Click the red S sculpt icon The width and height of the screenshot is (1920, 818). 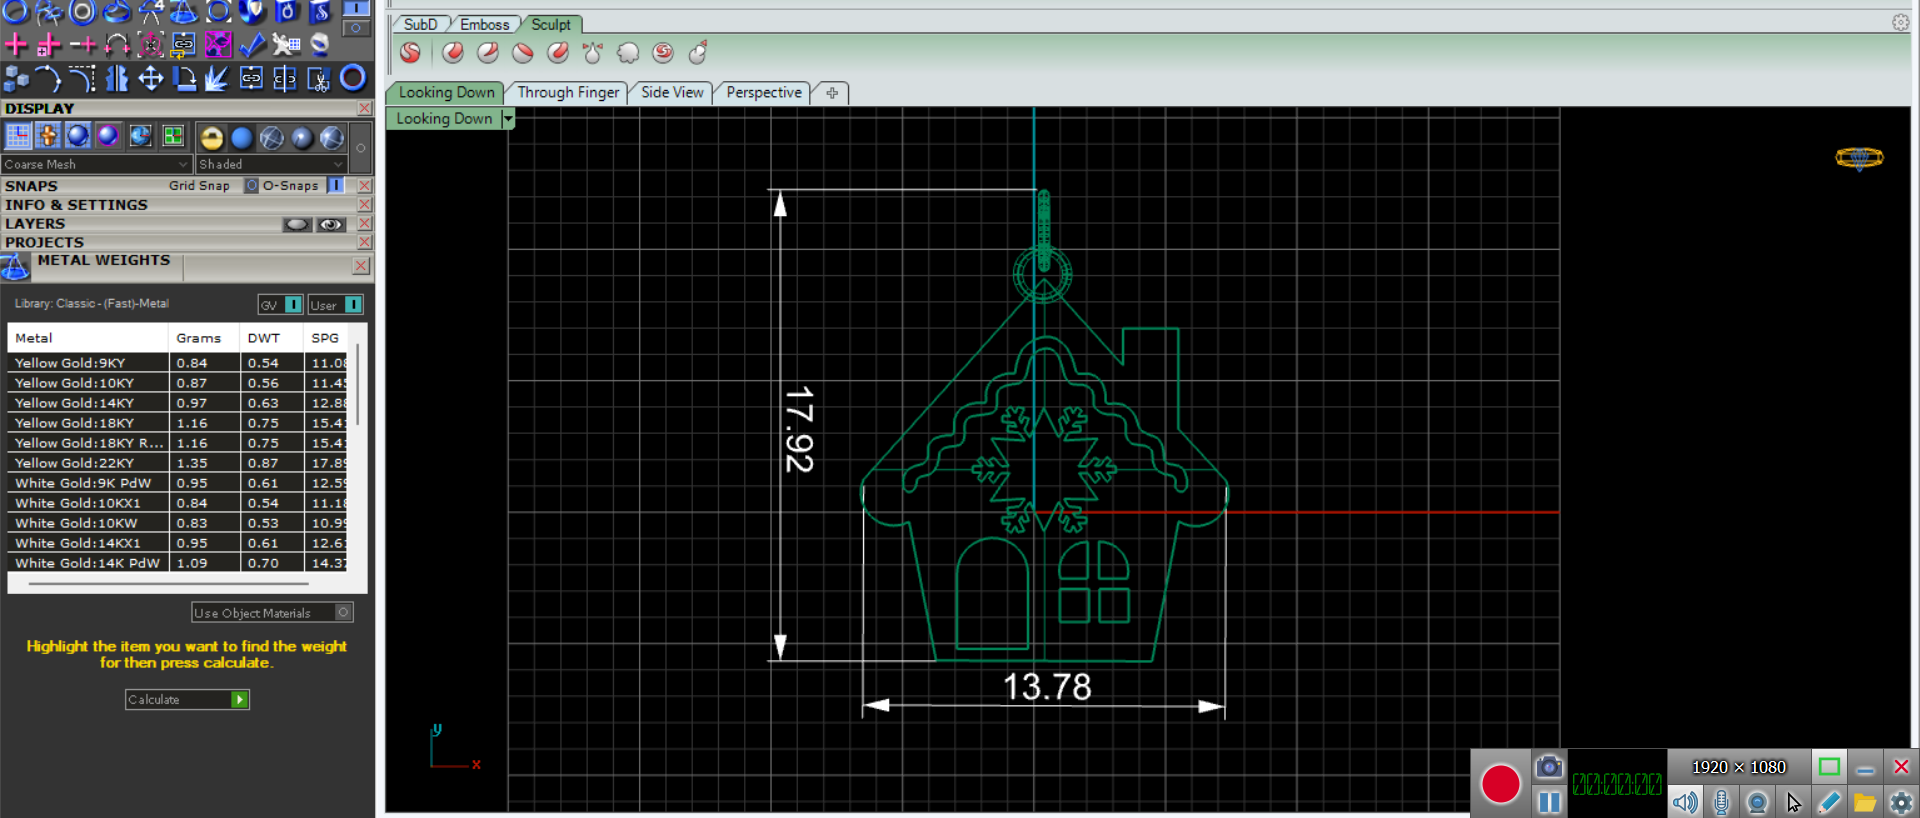[410, 53]
